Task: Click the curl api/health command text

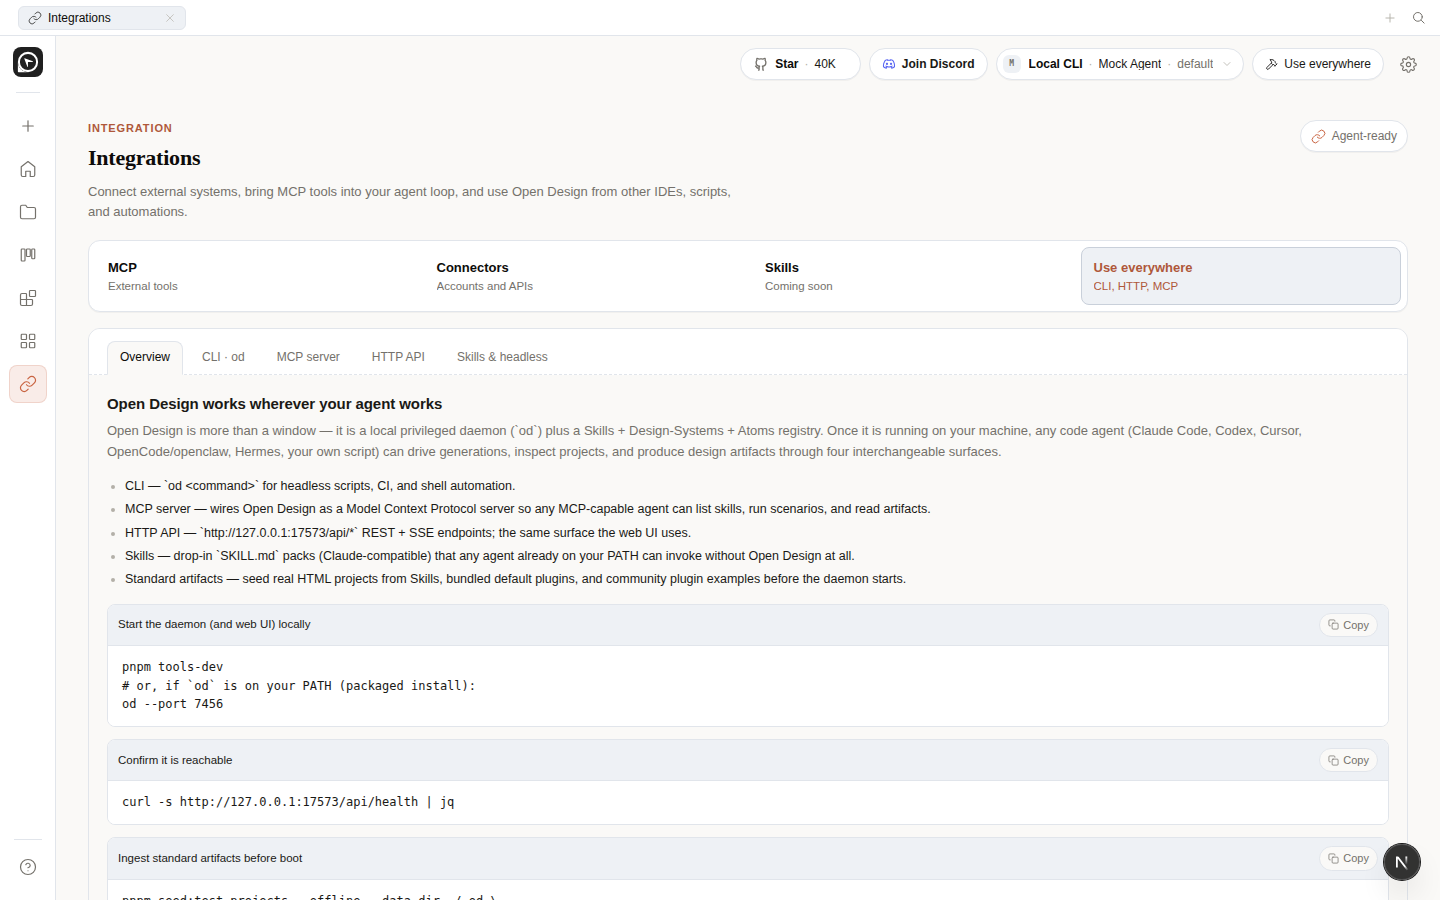Action: (x=288, y=802)
